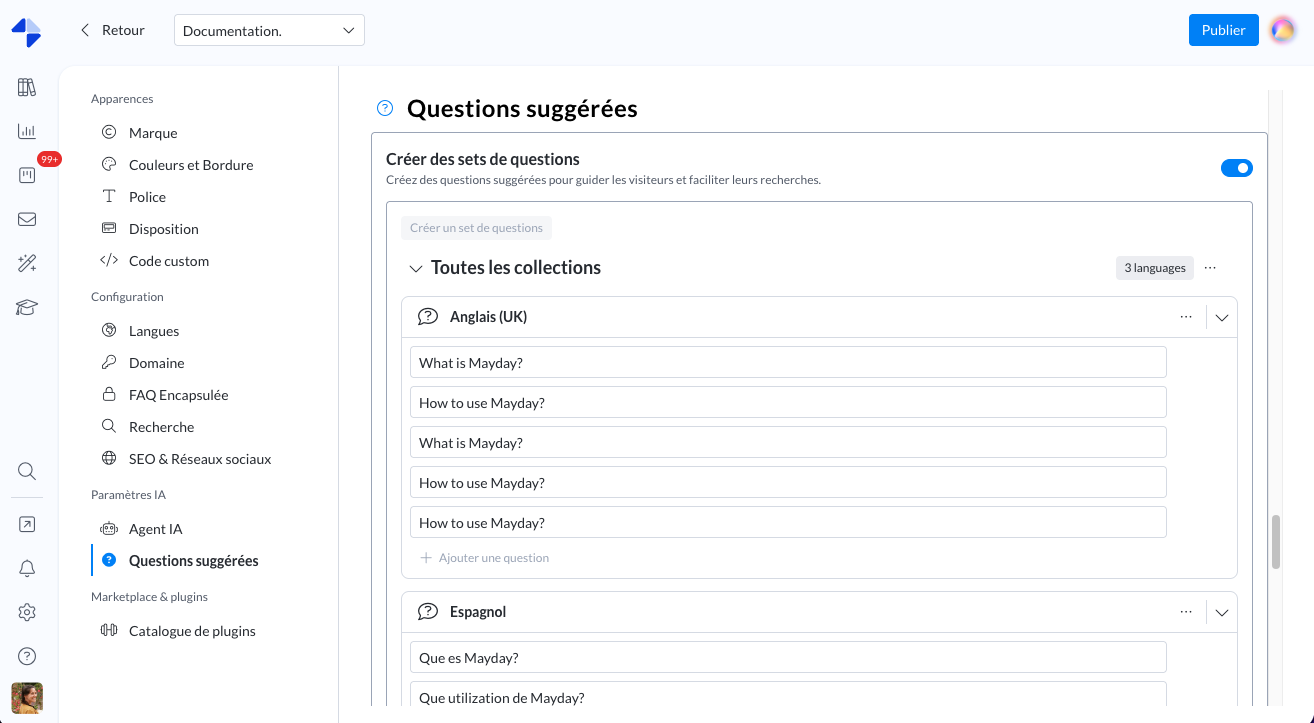Open the knowledge base books icon
Screen dimensions: 1314x723
27,88
